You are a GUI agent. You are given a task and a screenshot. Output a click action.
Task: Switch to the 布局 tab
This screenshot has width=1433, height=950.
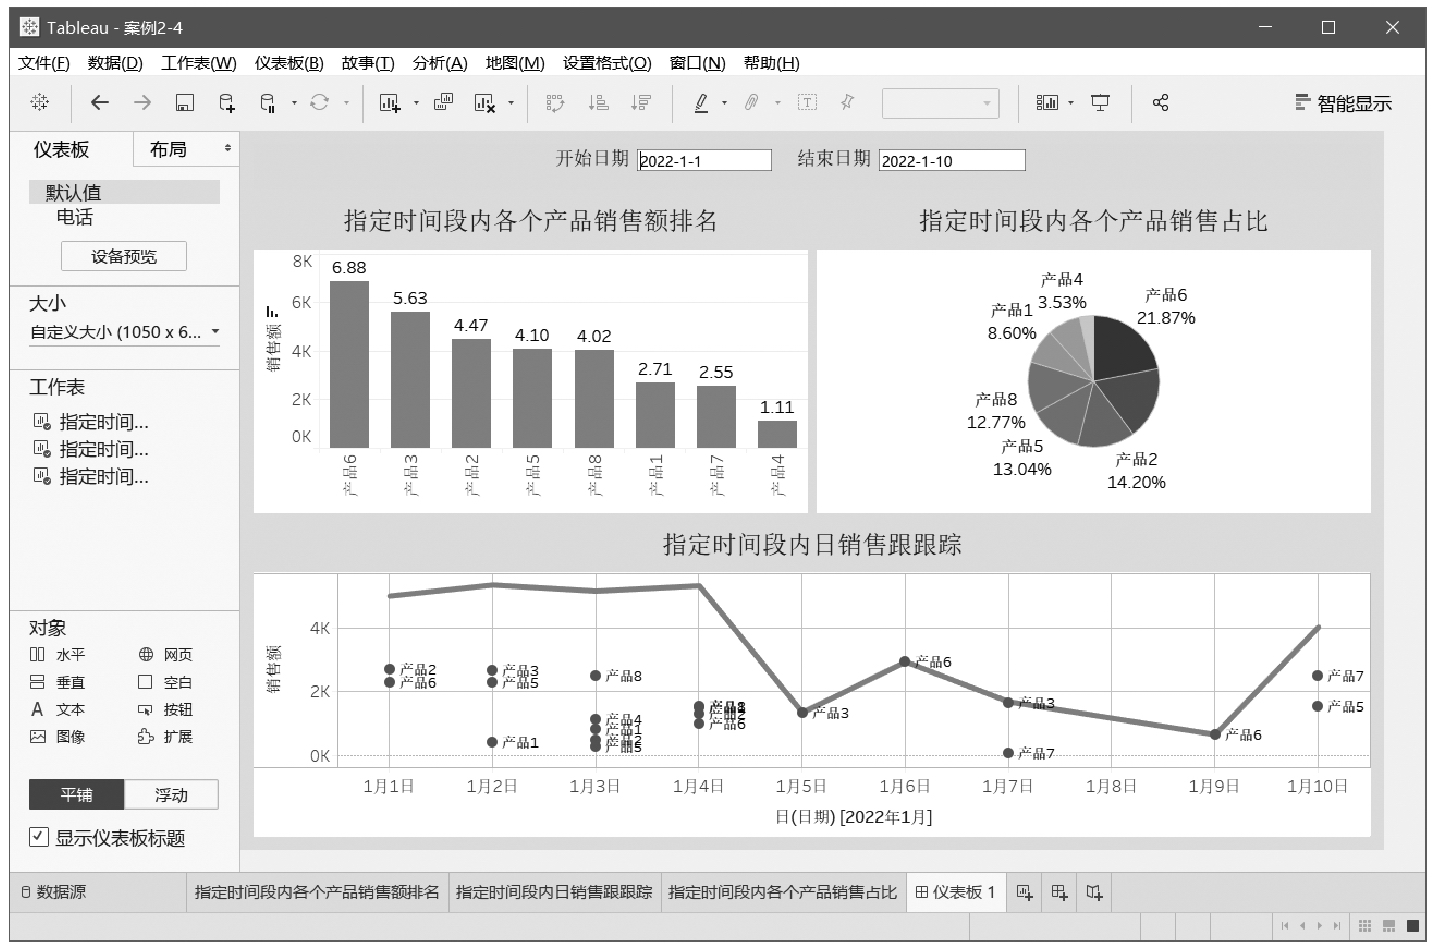coord(168,150)
